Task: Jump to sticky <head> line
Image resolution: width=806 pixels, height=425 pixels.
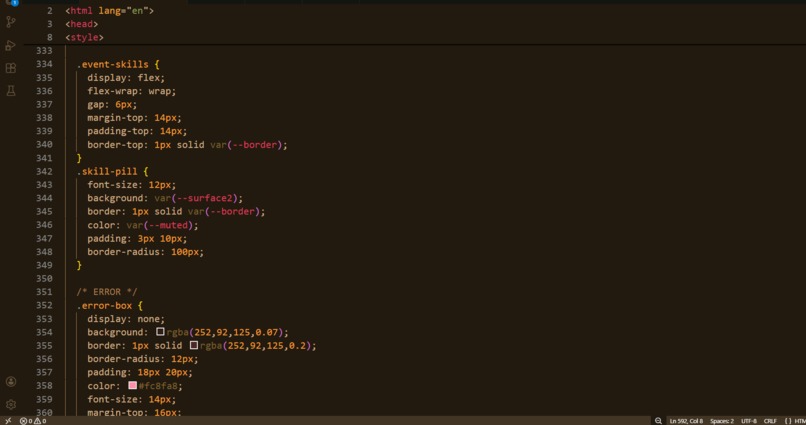Action: pyautogui.click(x=82, y=24)
